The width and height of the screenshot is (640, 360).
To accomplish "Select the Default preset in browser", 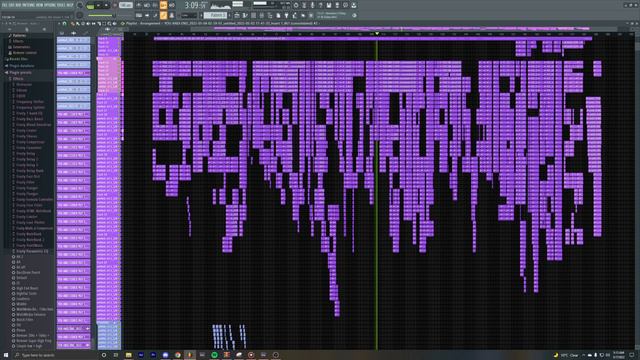I will click(x=21, y=278).
